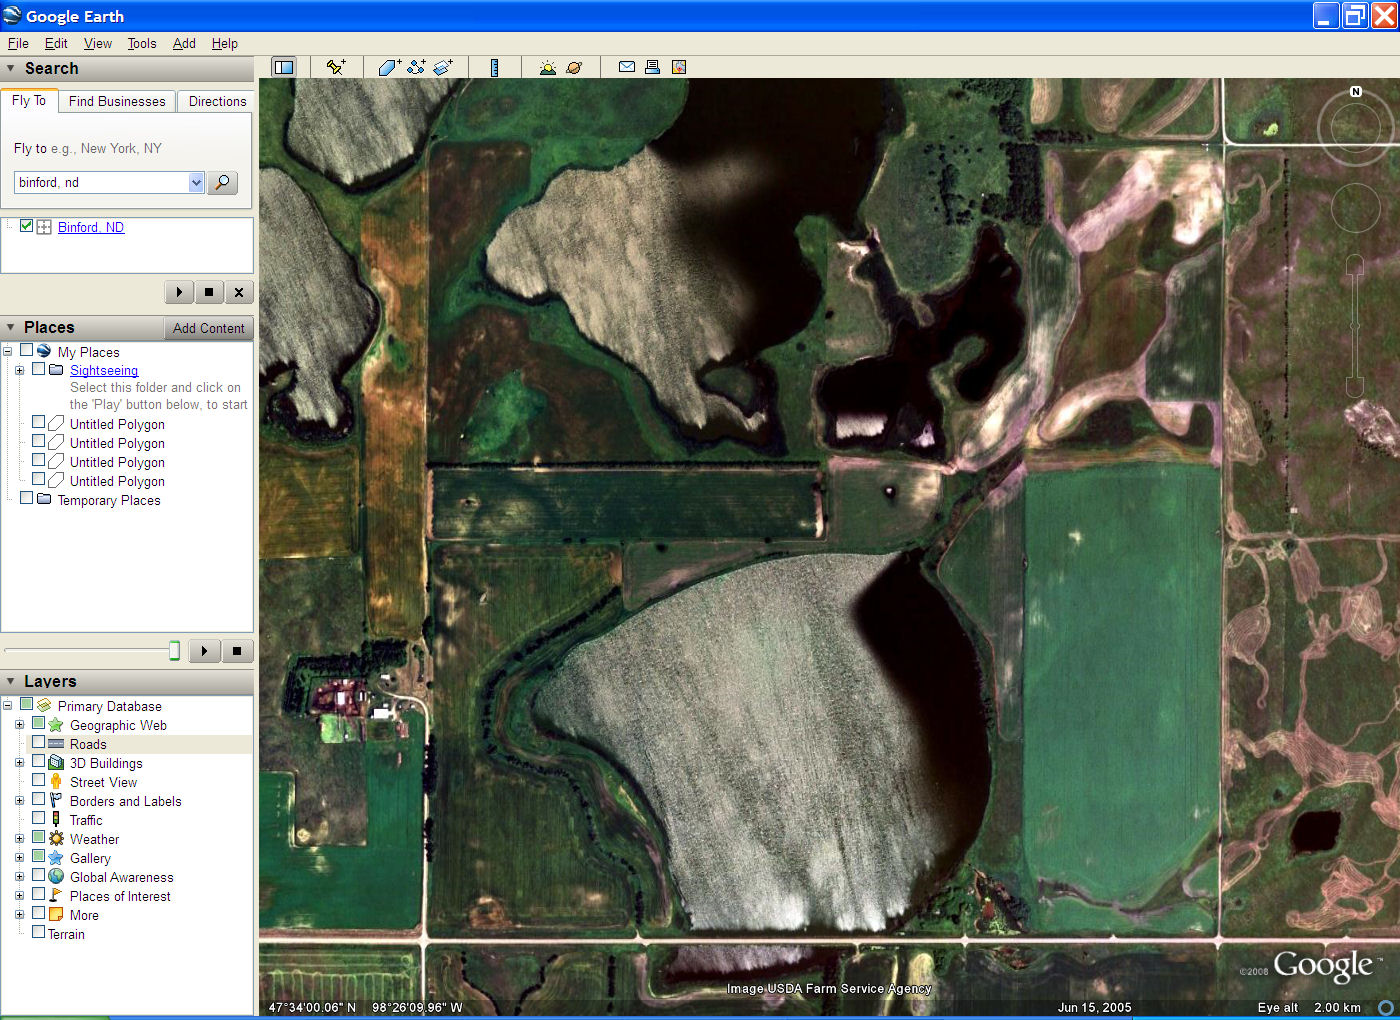
Task: Play the search results tour
Action: click(x=179, y=292)
